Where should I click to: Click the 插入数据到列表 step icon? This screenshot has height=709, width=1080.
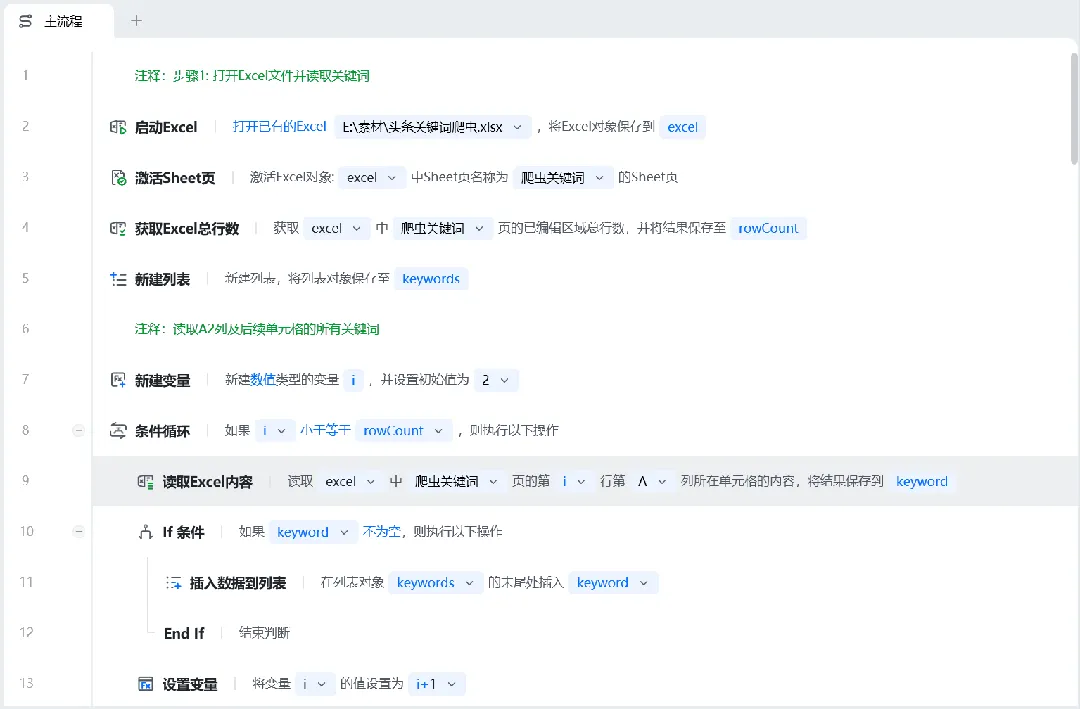[173, 583]
